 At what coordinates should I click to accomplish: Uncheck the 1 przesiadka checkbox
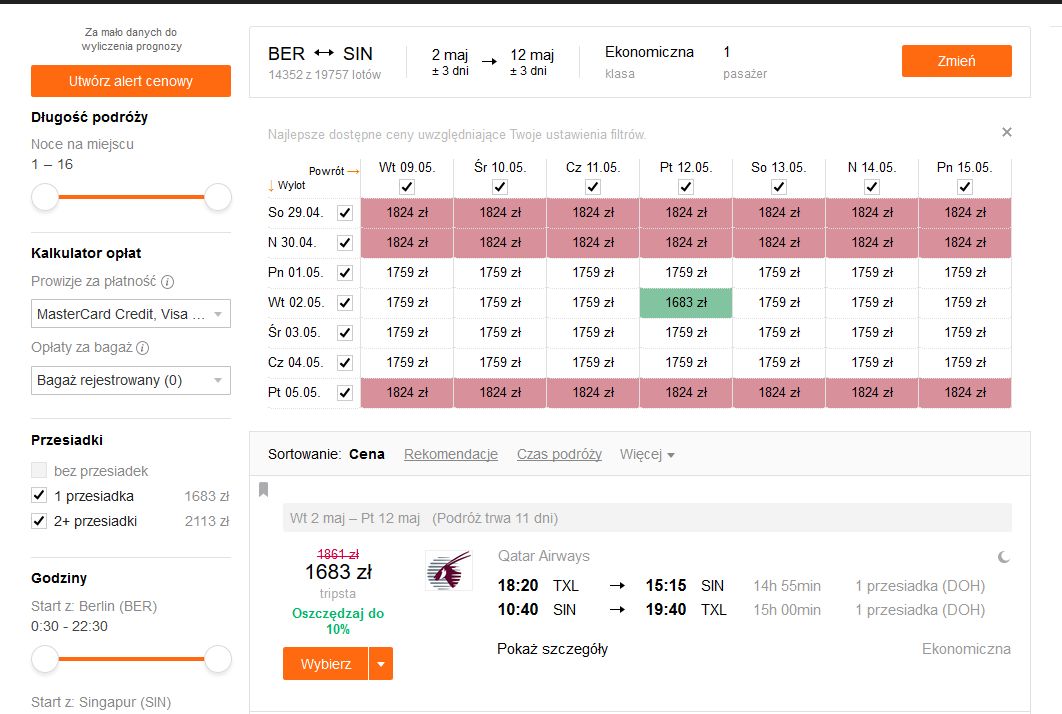pyautogui.click(x=39, y=495)
